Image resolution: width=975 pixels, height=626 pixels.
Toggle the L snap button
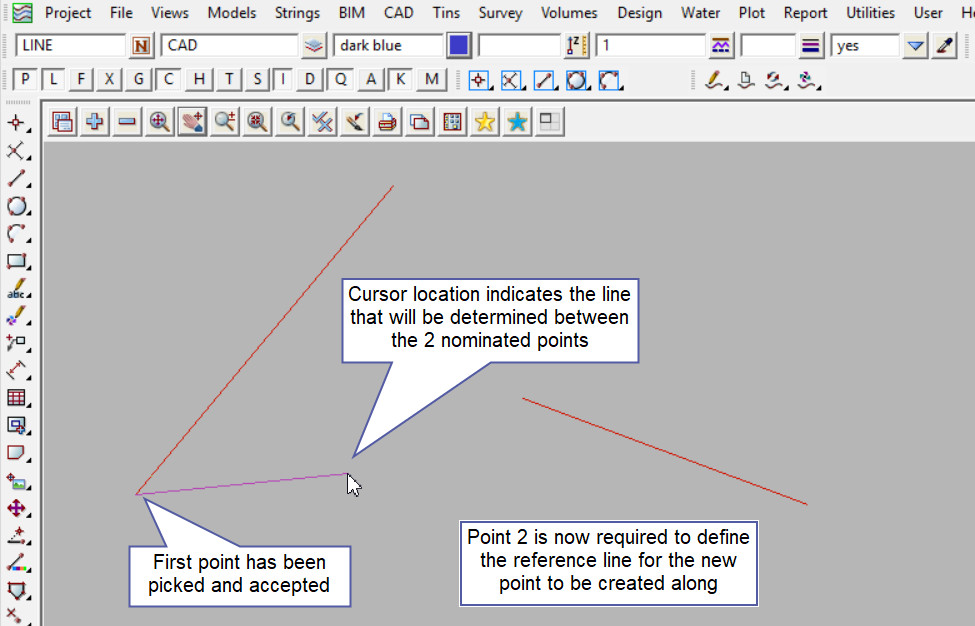[x=53, y=80]
